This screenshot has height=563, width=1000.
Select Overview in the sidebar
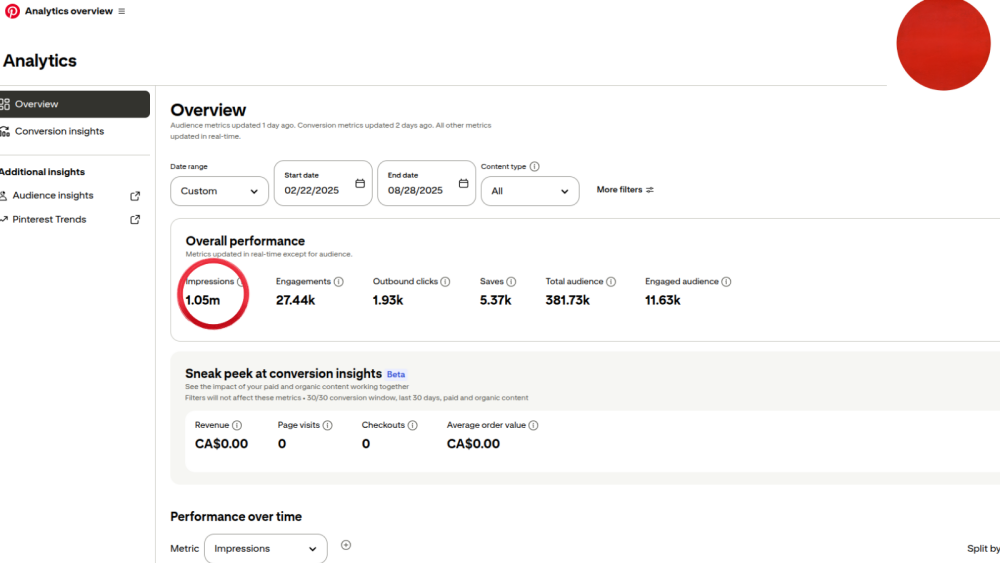[74, 104]
